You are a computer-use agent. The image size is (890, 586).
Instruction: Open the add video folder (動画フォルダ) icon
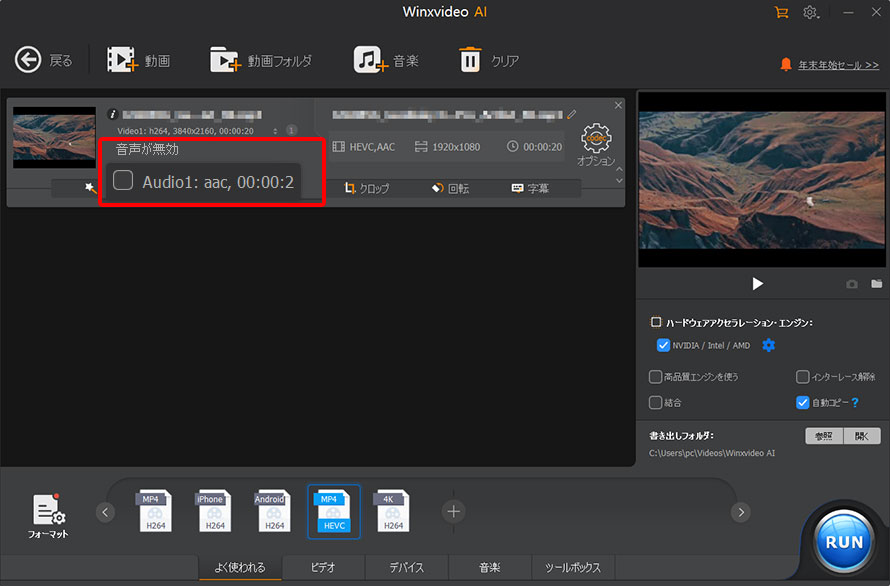pos(226,60)
